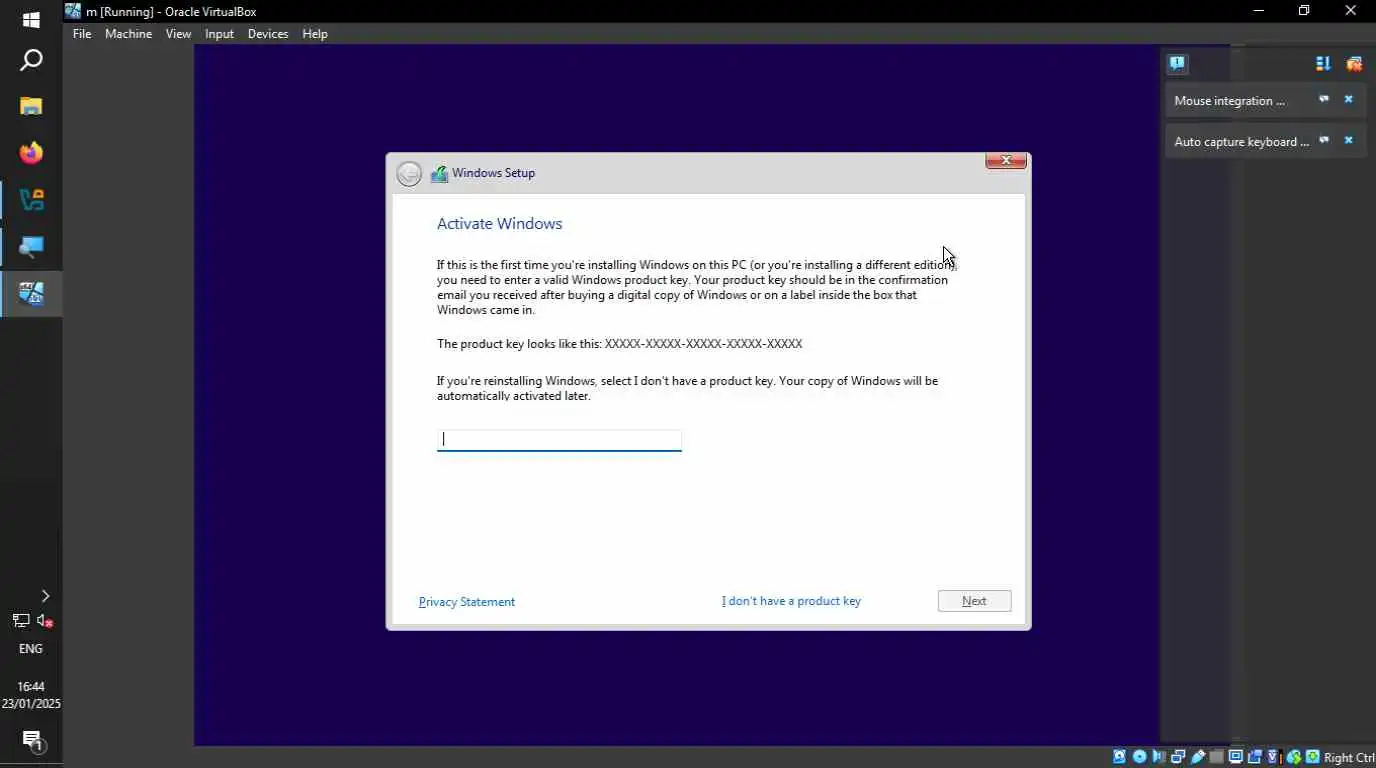Open the Privacy Statement link
1376x768 pixels.
pyautogui.click(x=467, y=602)
